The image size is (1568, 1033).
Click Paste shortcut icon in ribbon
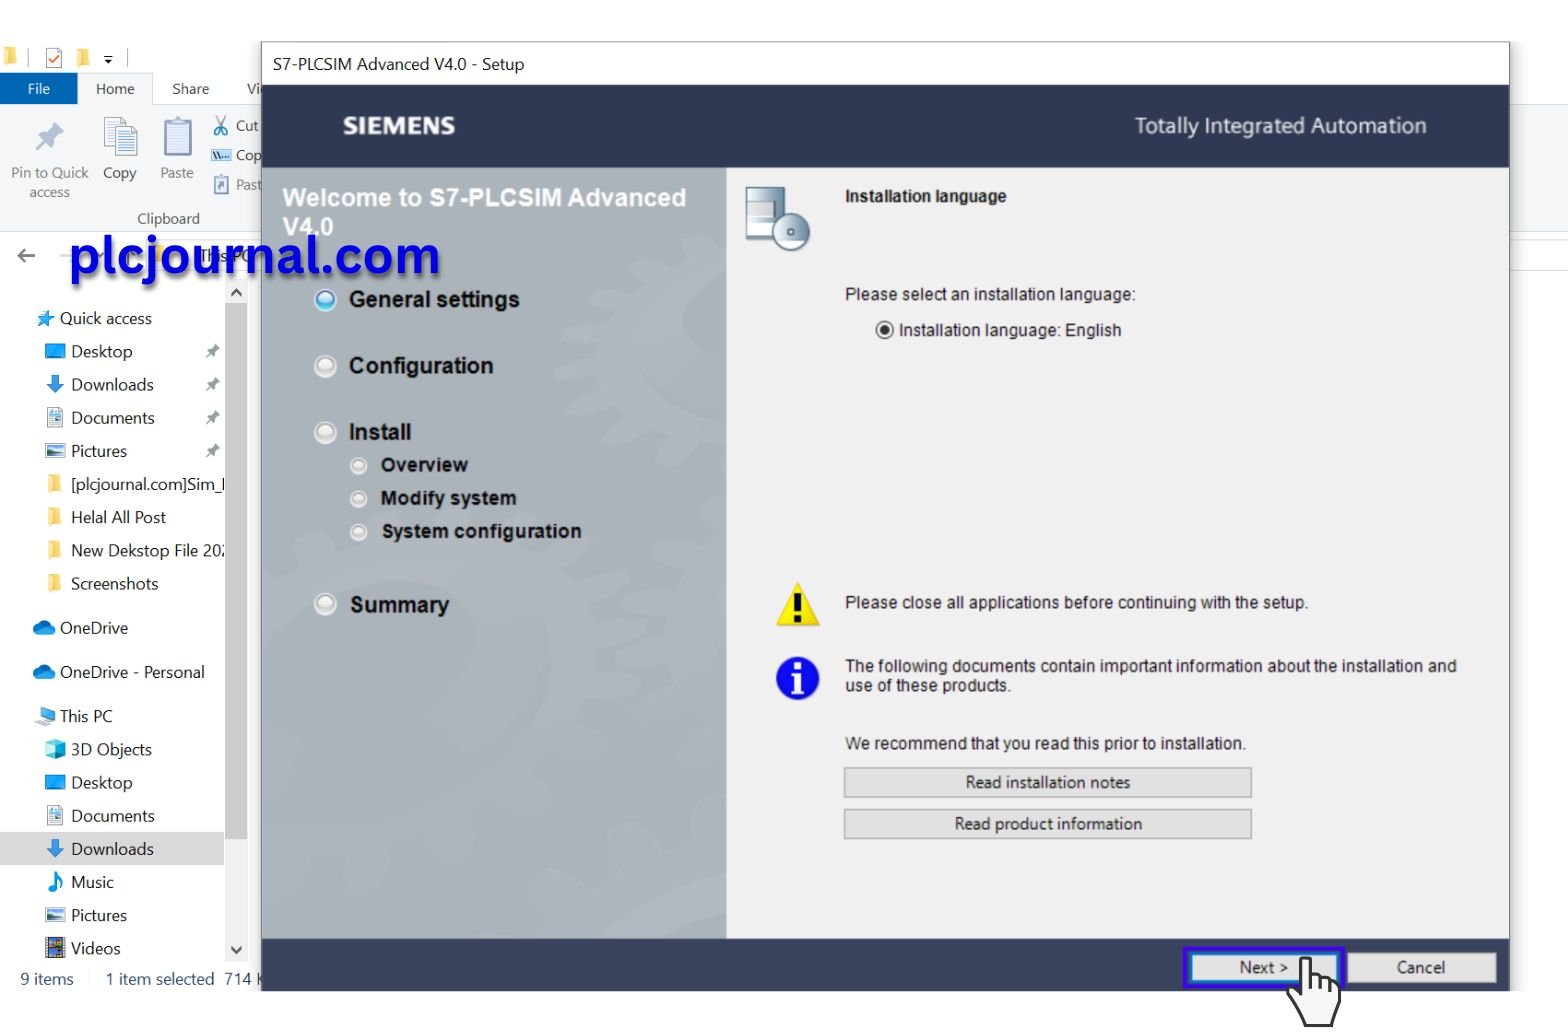click(221, 184)
